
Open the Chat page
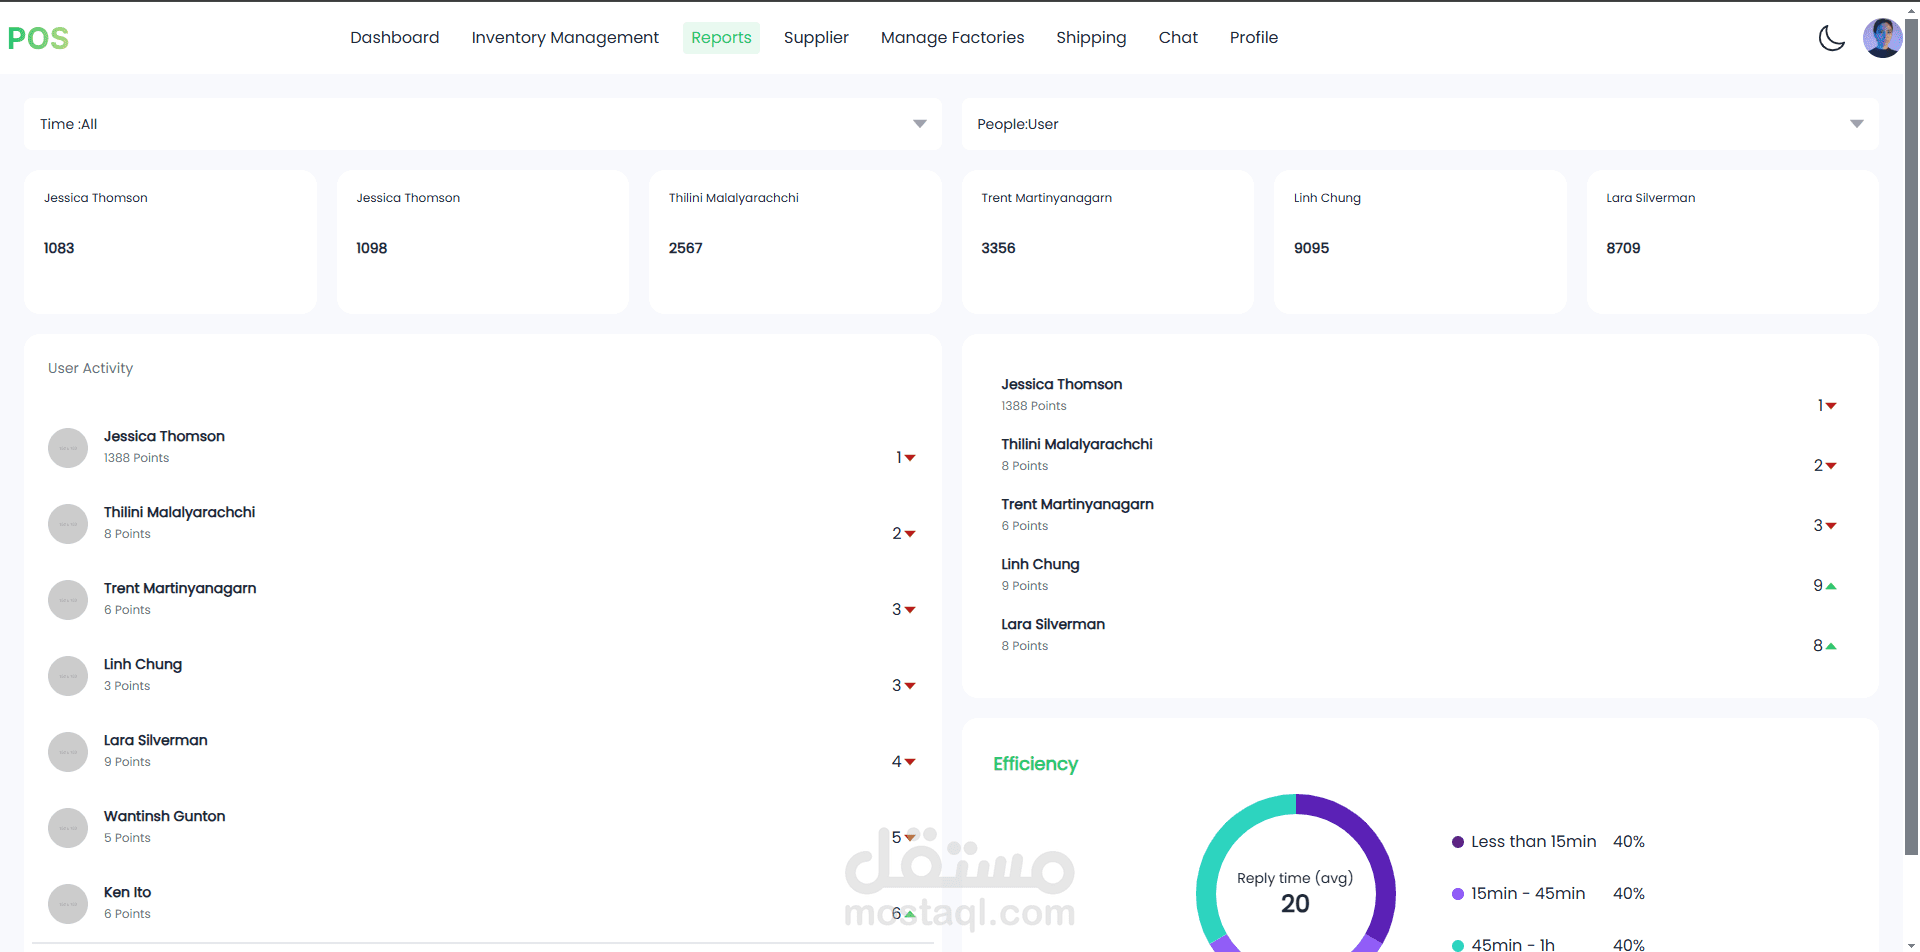(1178, 38)
